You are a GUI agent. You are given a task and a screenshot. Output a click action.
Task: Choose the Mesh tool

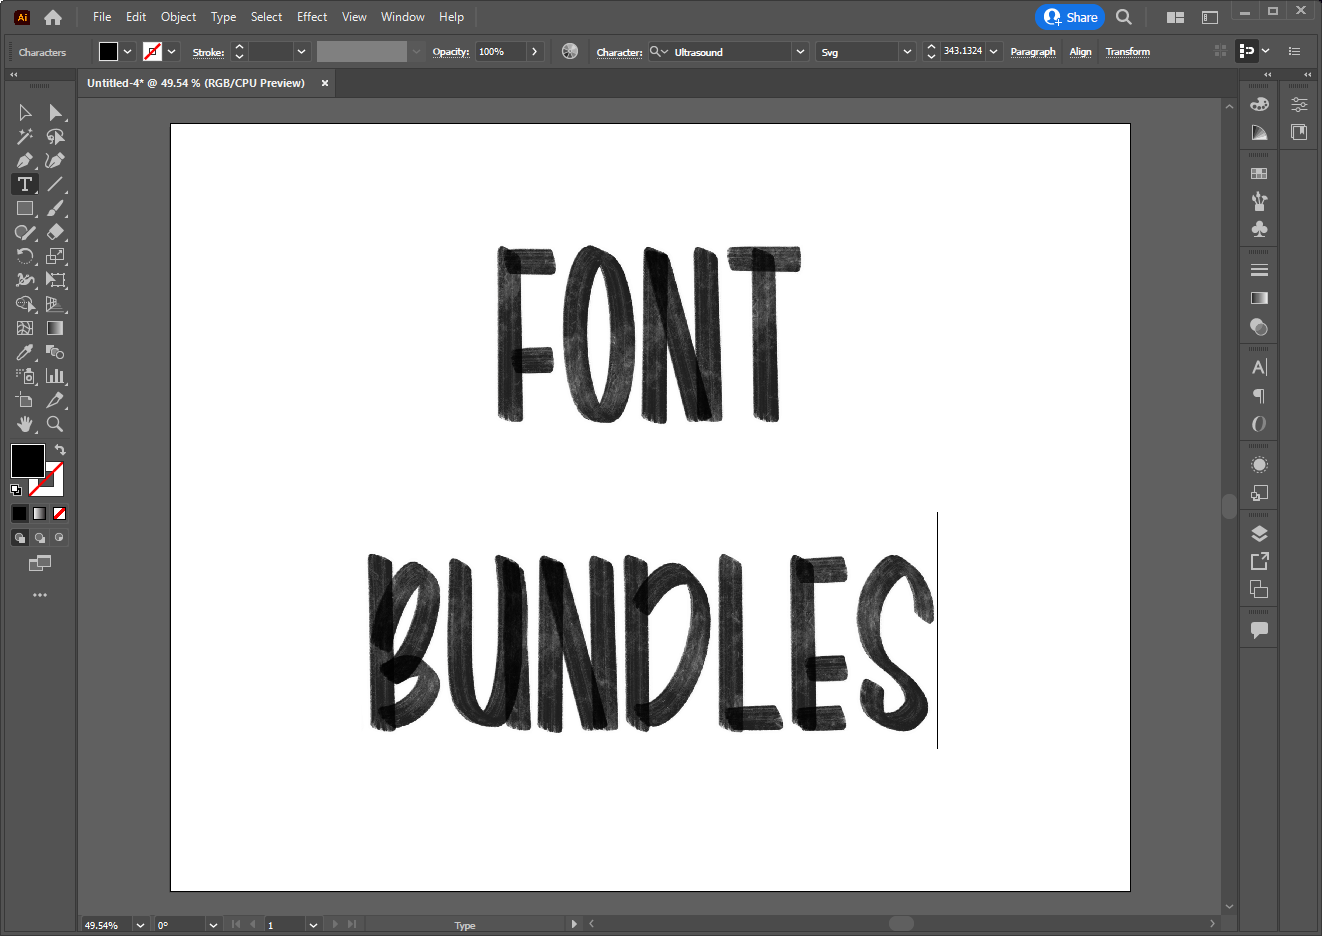[x=25, y=328]
